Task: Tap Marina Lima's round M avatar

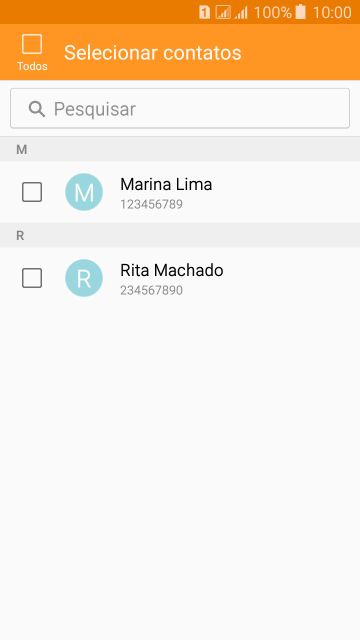Action: pos(84,192)
